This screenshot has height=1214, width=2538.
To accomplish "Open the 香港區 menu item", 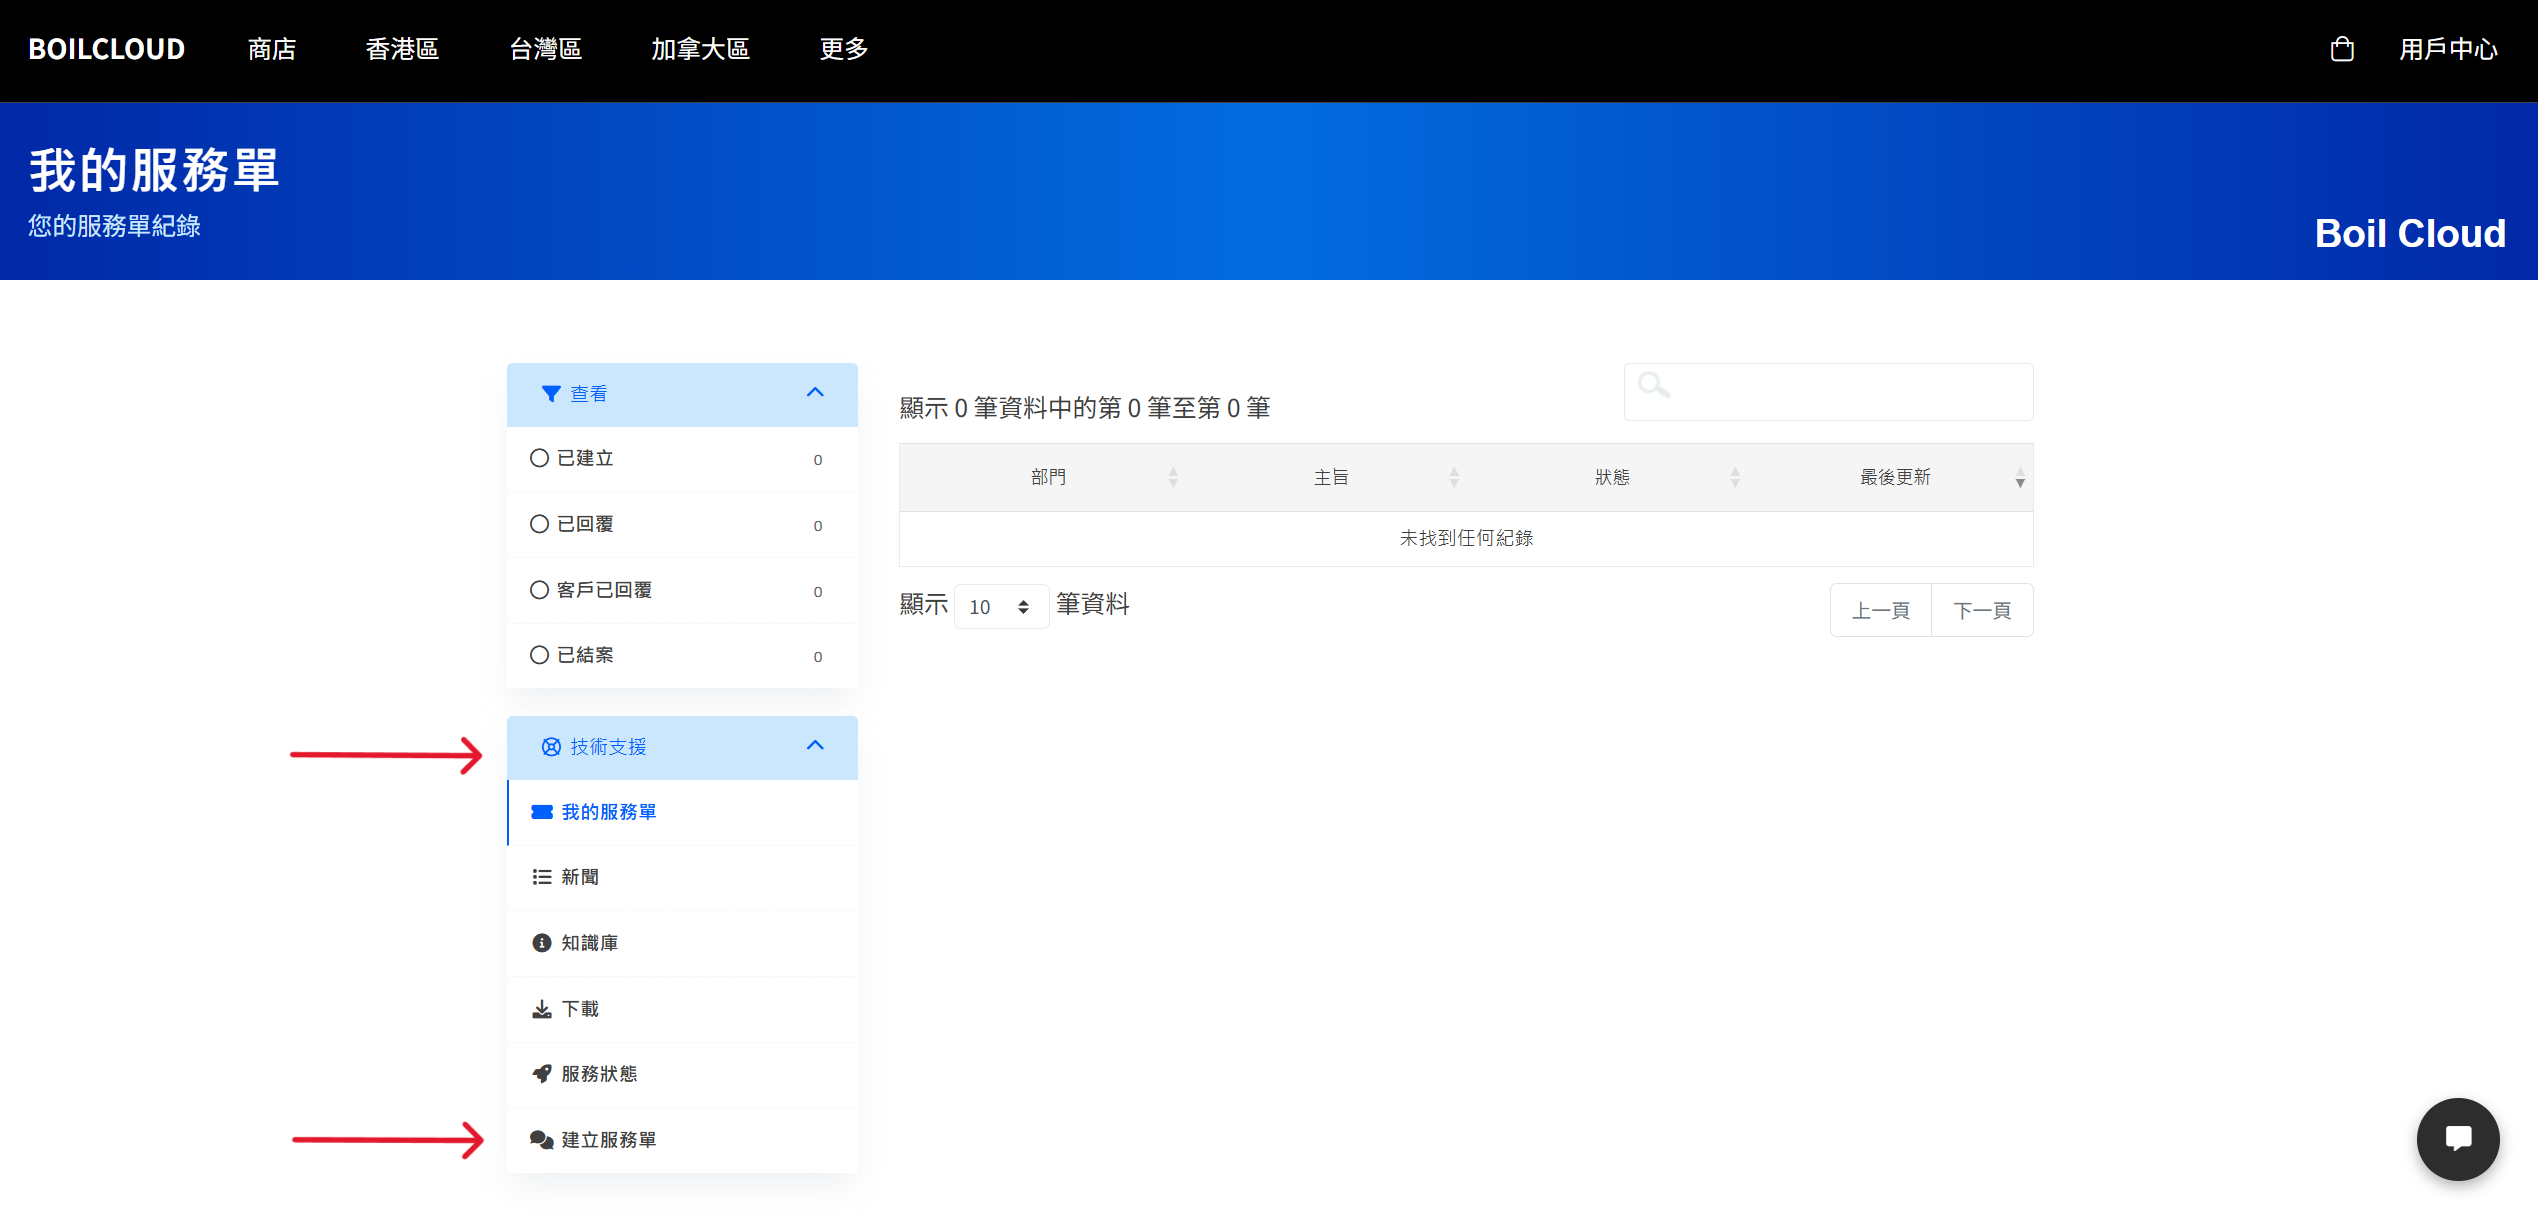I will (402, 49).
